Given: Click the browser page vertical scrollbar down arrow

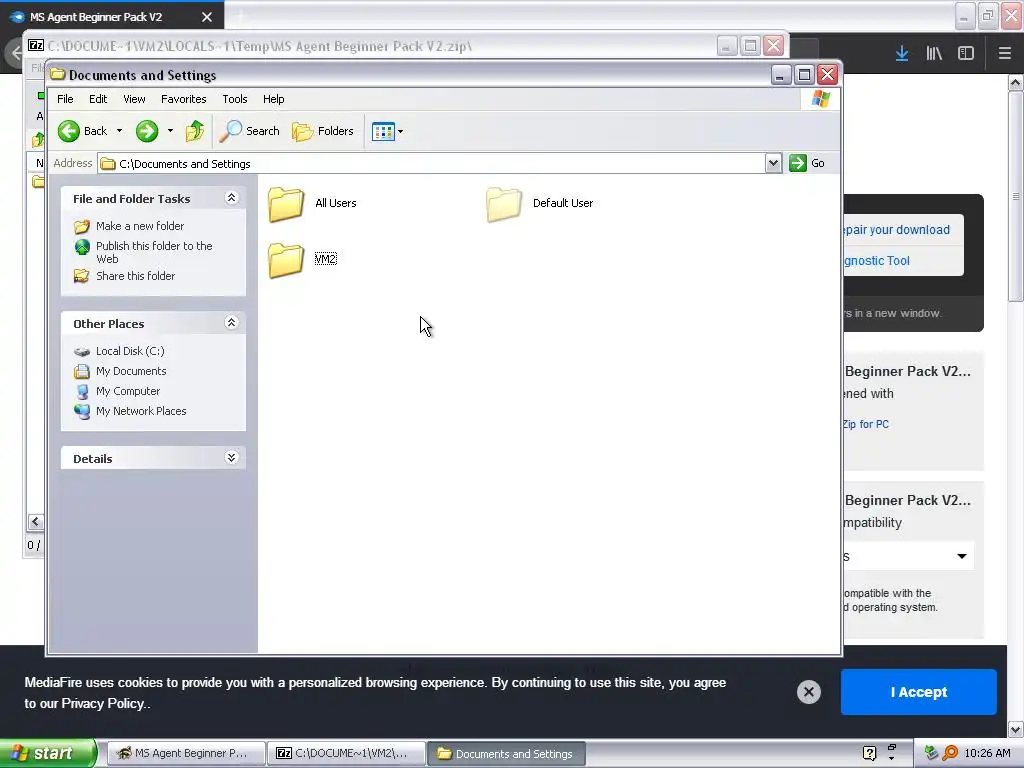Looking at the screenshot, I should tap(1016, 729).
